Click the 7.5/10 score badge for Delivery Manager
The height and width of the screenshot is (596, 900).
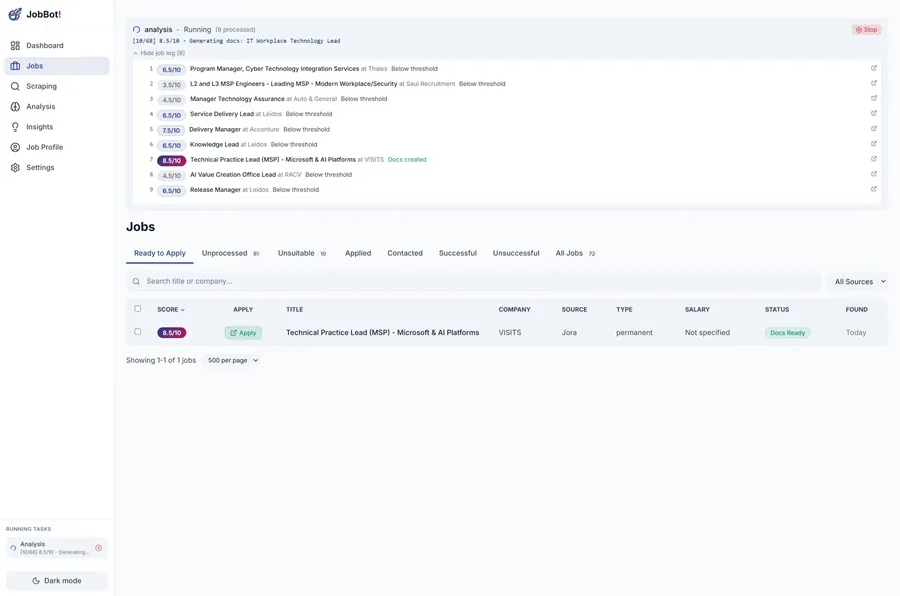[171, 130]
